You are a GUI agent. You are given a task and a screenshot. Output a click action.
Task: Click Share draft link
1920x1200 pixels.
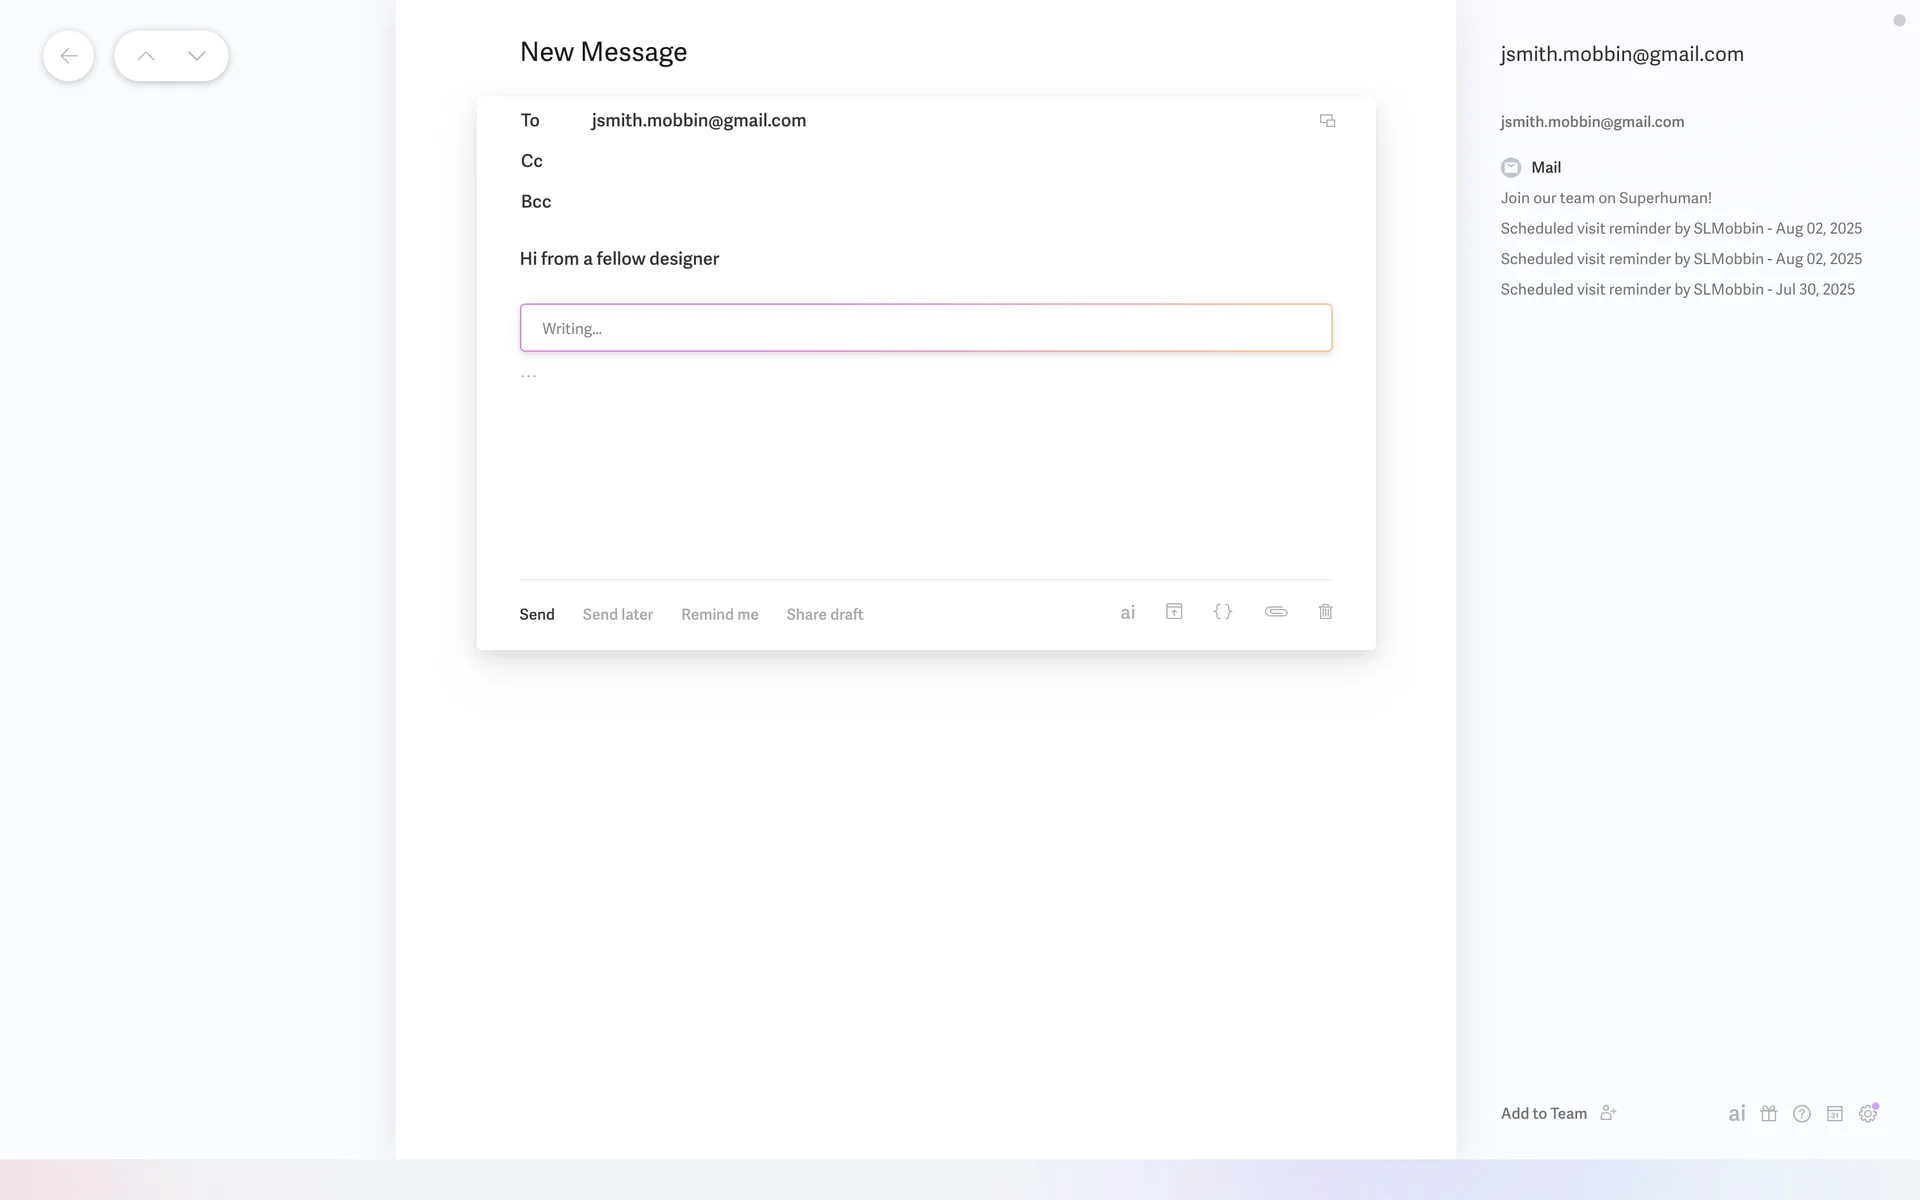click(824, 614)
